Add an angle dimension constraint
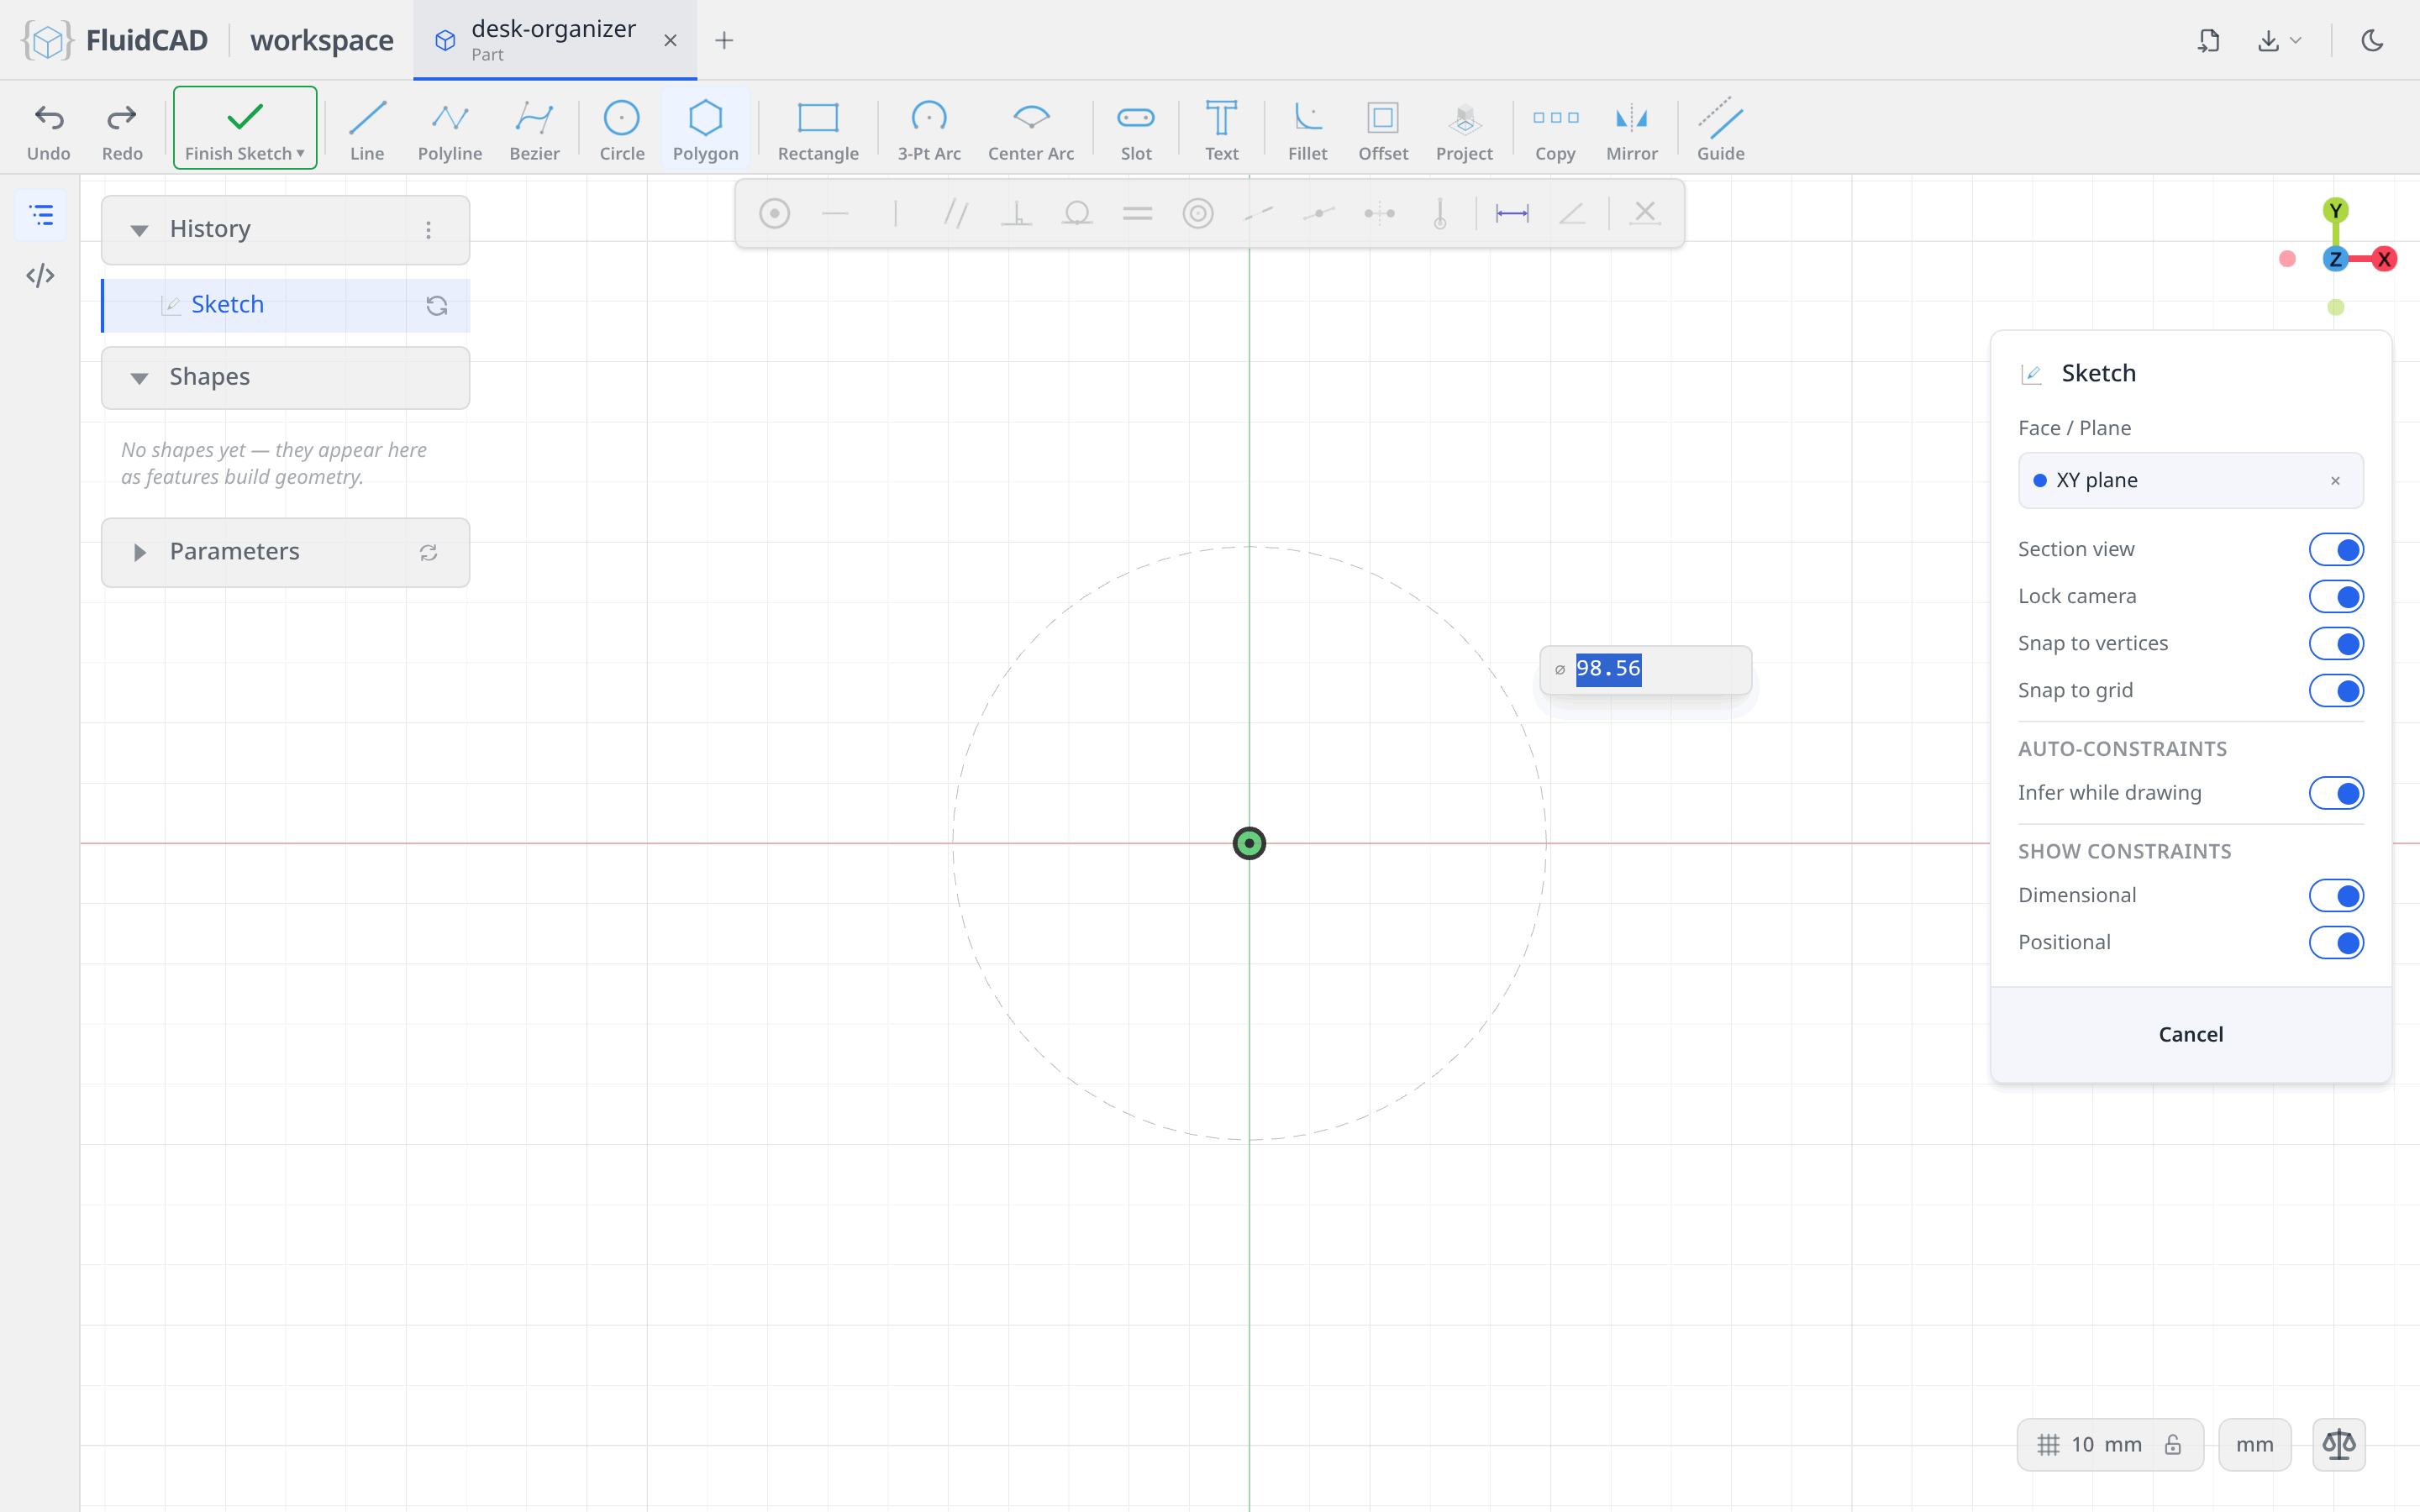 [x=1572, y=213]
